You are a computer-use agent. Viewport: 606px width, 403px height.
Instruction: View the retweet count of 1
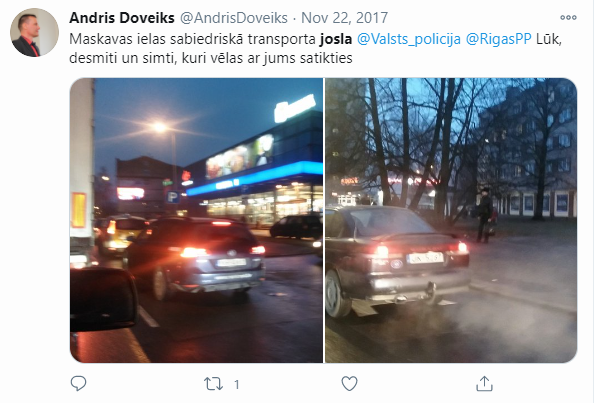pos(237,384)
